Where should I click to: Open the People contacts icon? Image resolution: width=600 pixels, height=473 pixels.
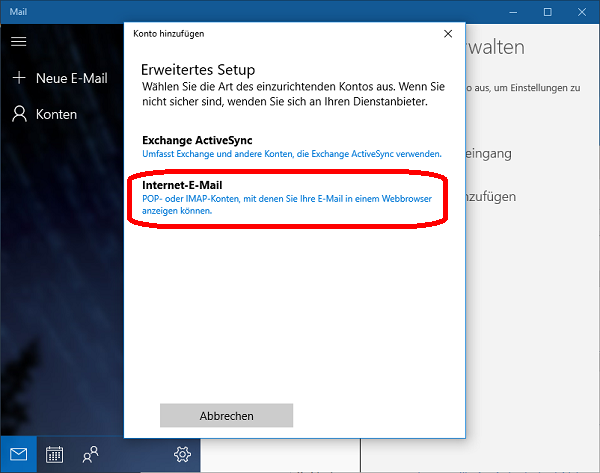(91, 454)
